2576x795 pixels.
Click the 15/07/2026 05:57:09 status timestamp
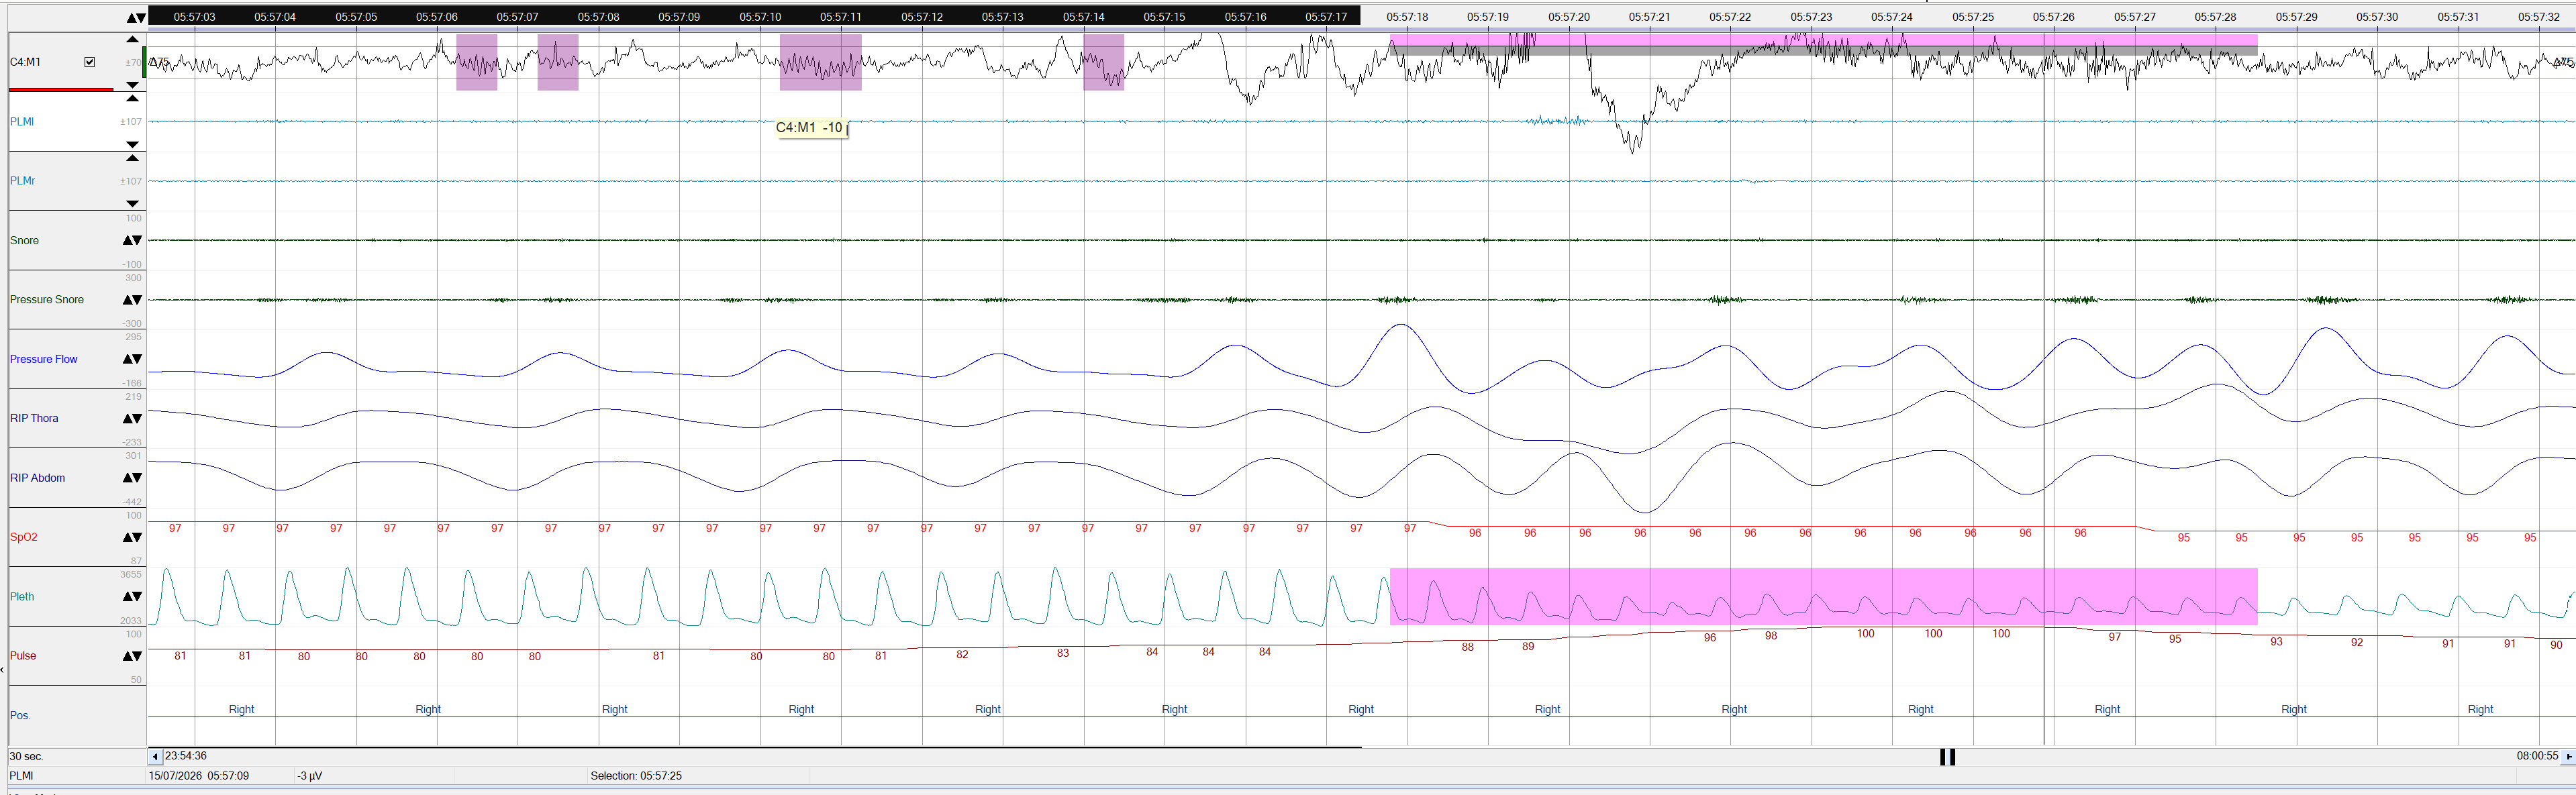(199, 776)
